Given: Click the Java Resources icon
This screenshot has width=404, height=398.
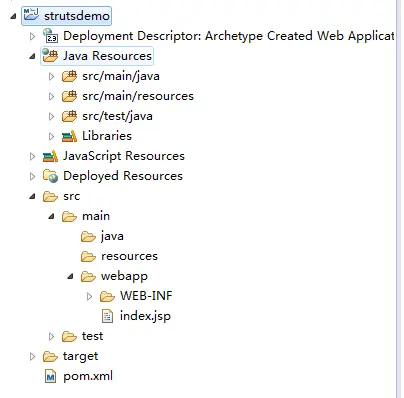Looking at the screenshot, I should click(50, 56).
